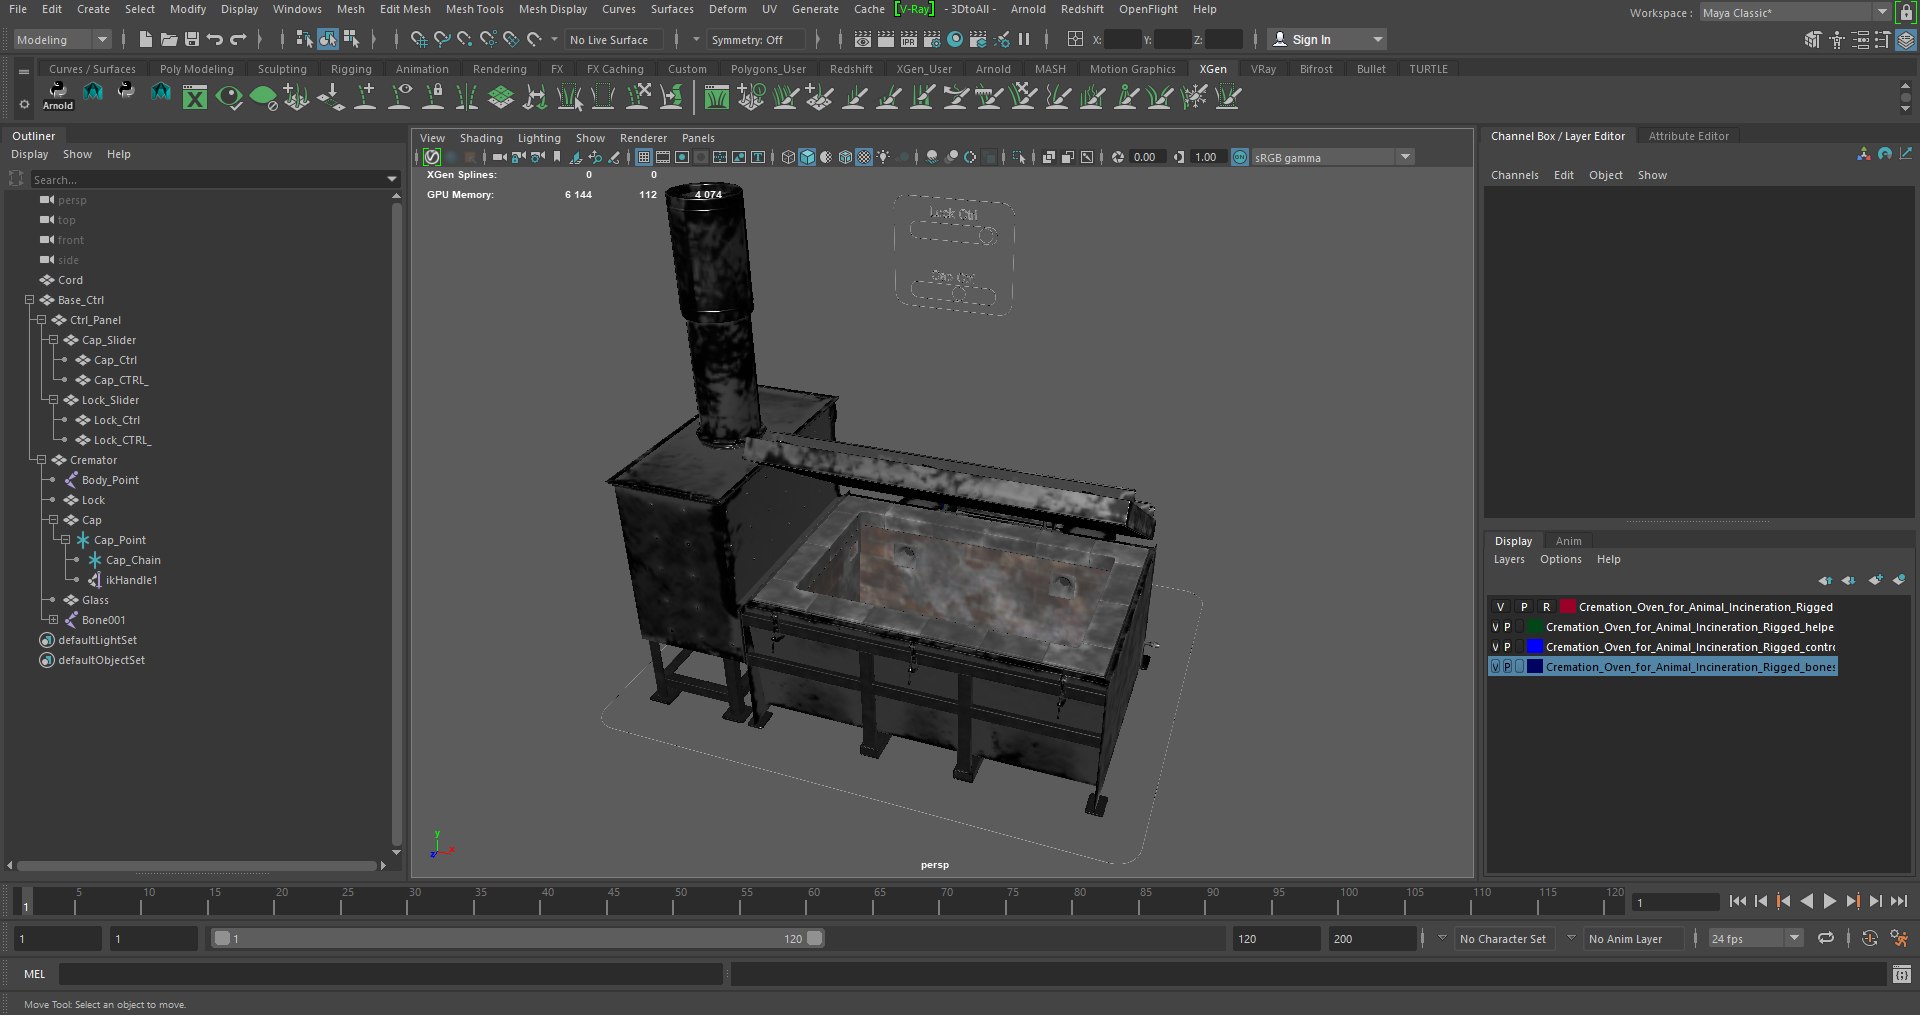Click Select by hierarchy mode icon
This screenshot has height=1015, width=1920.
pos(304,39)
